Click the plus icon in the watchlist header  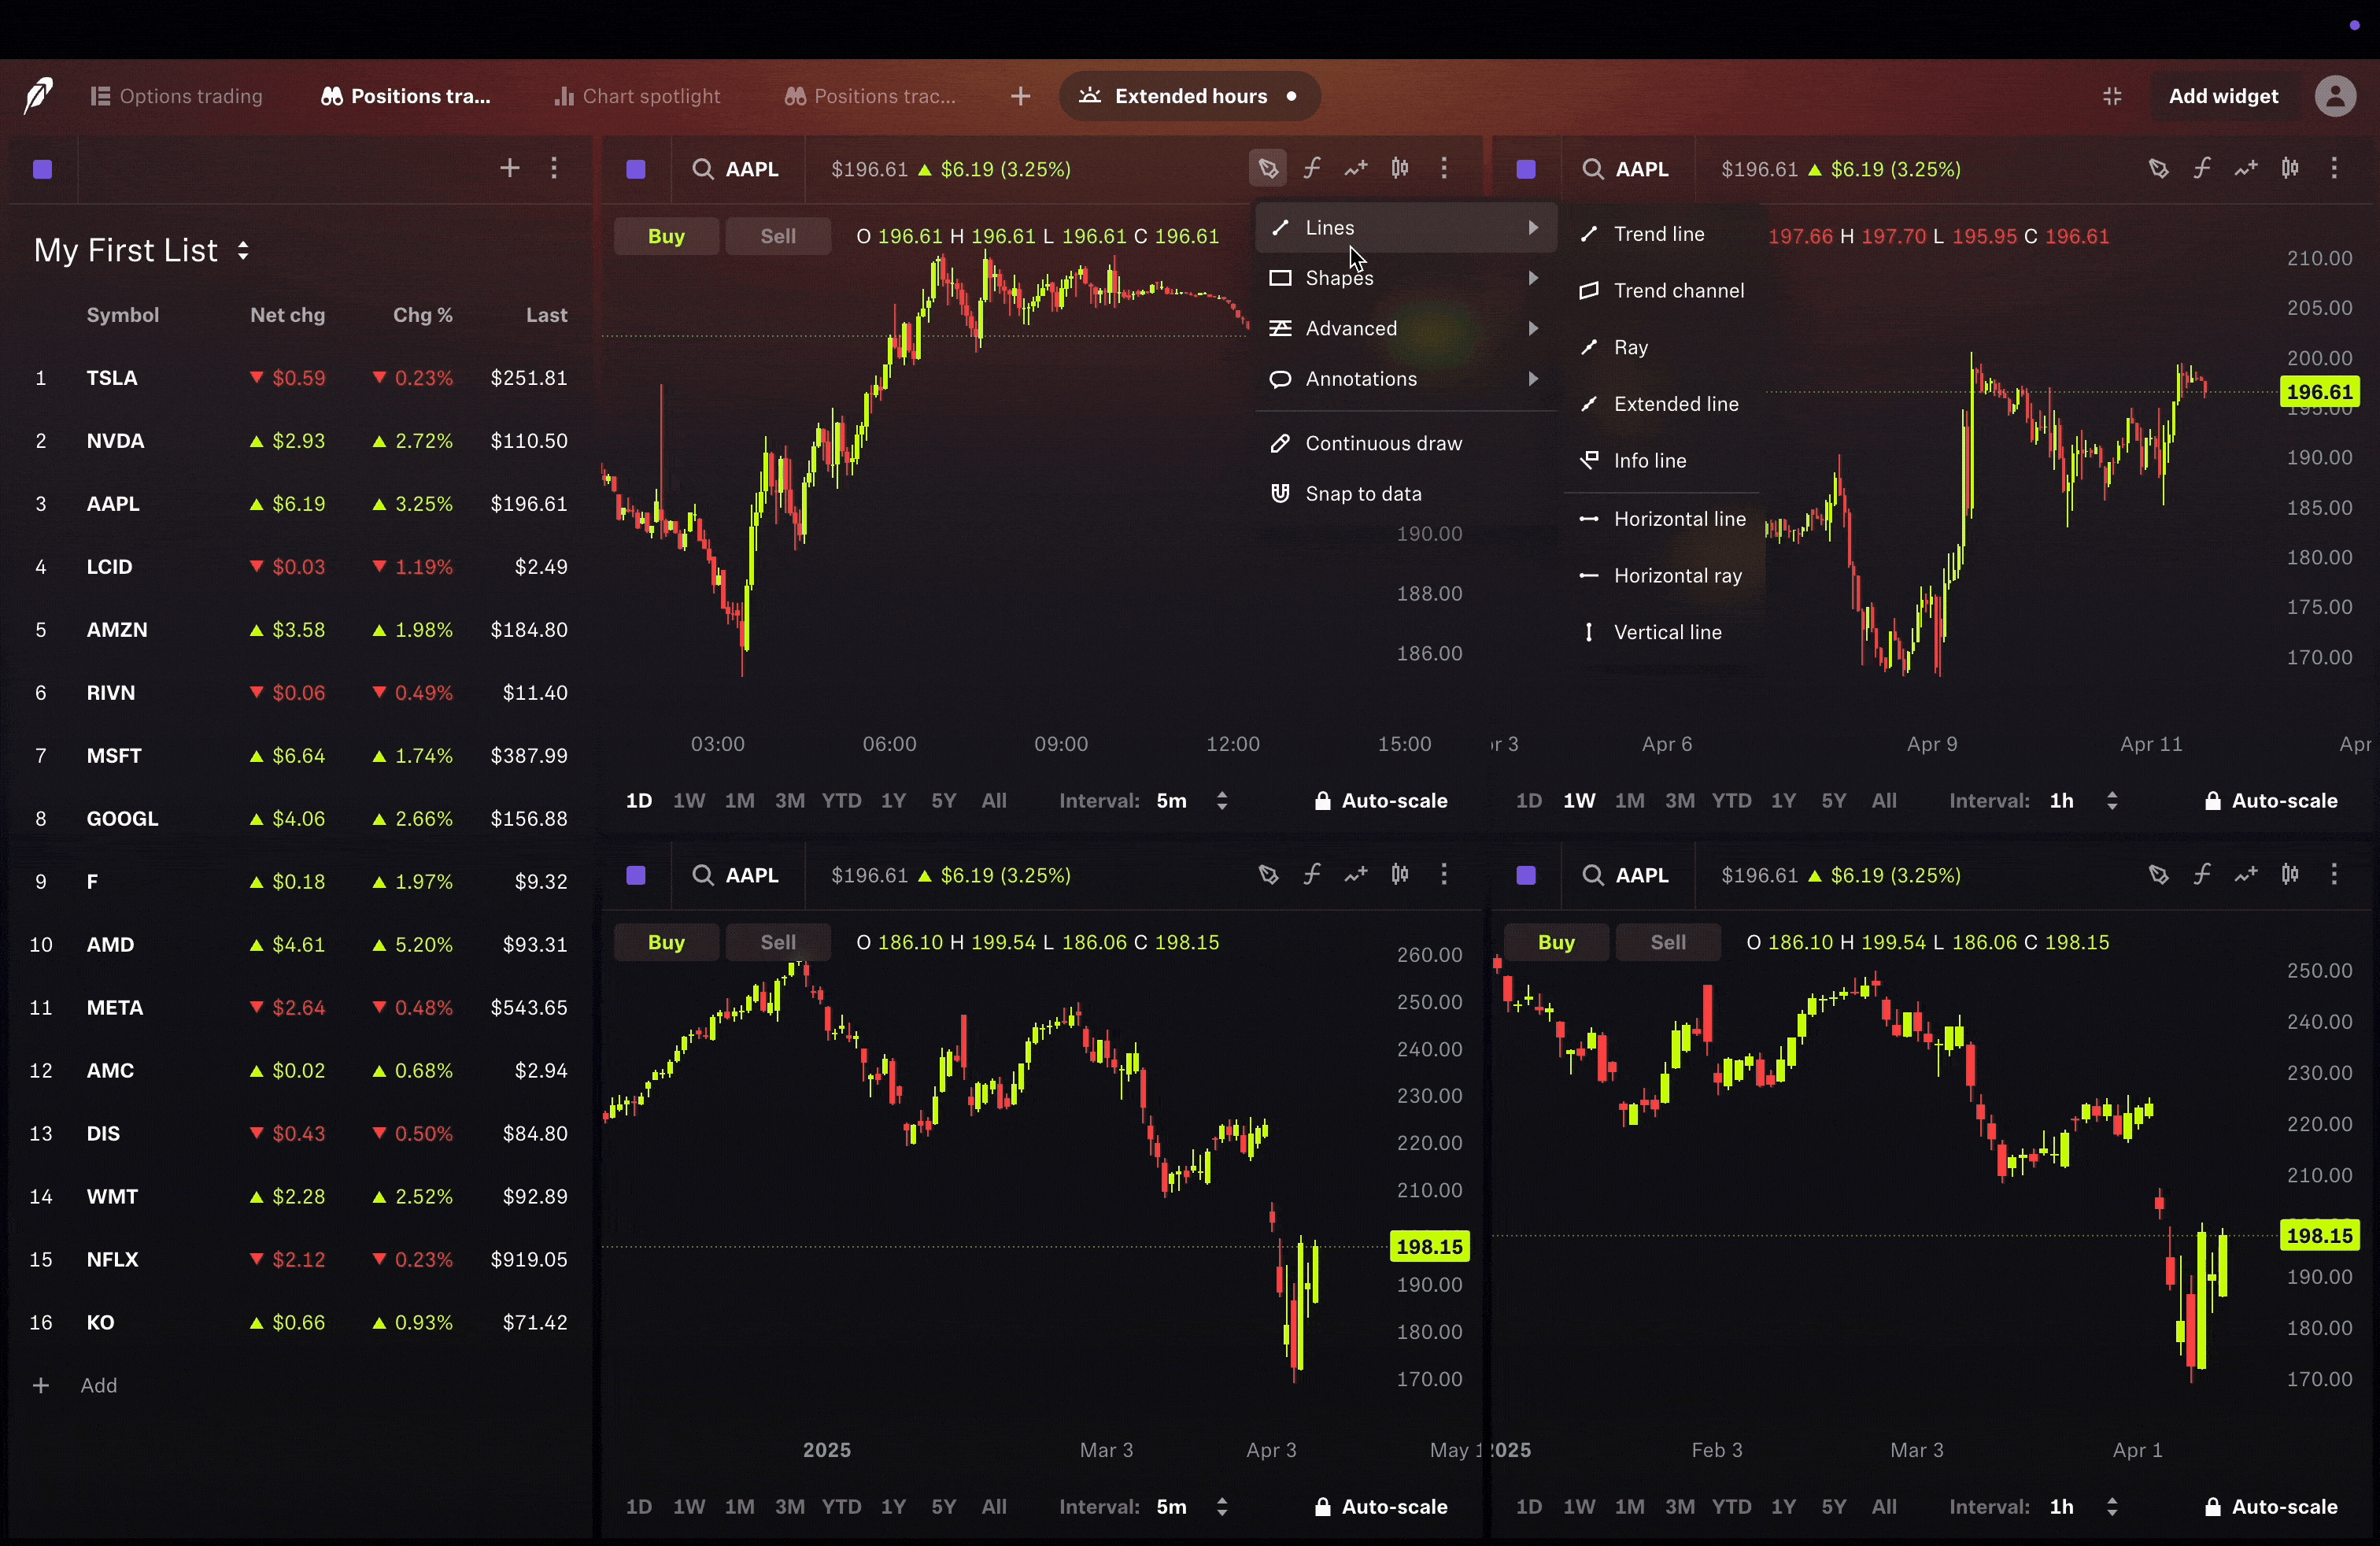tap(510, 169)
